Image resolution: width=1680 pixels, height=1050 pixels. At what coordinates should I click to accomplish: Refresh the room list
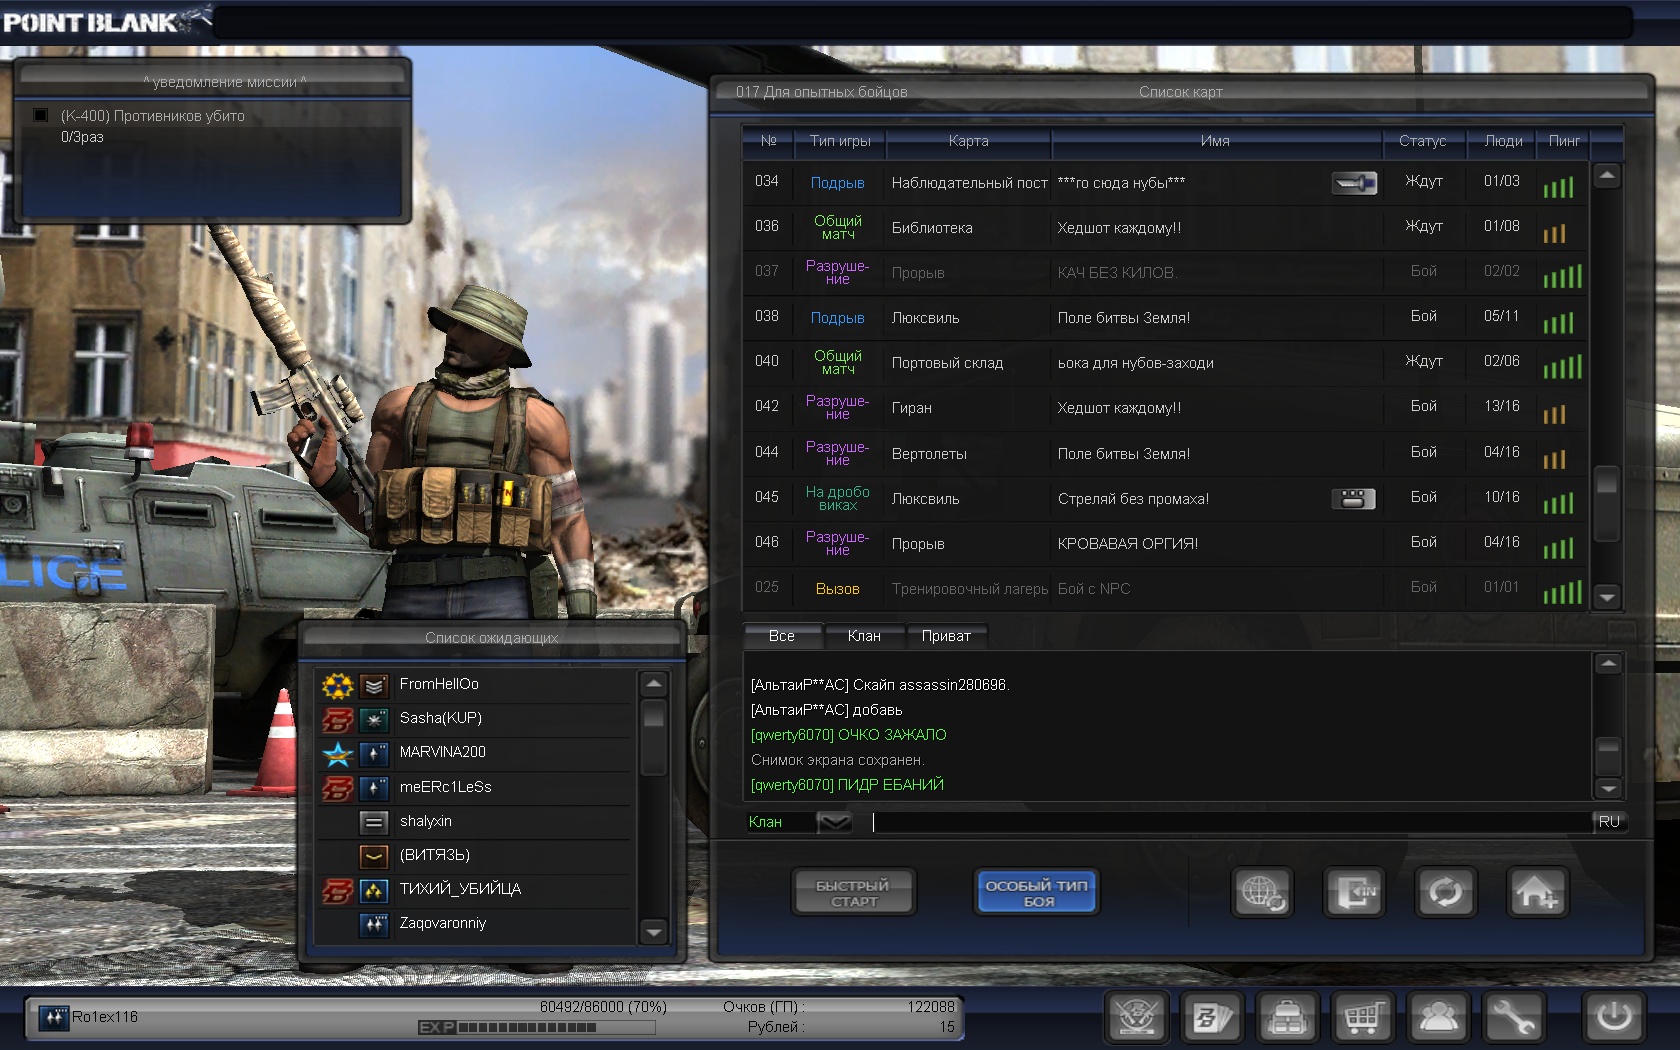click(1445, 891)
